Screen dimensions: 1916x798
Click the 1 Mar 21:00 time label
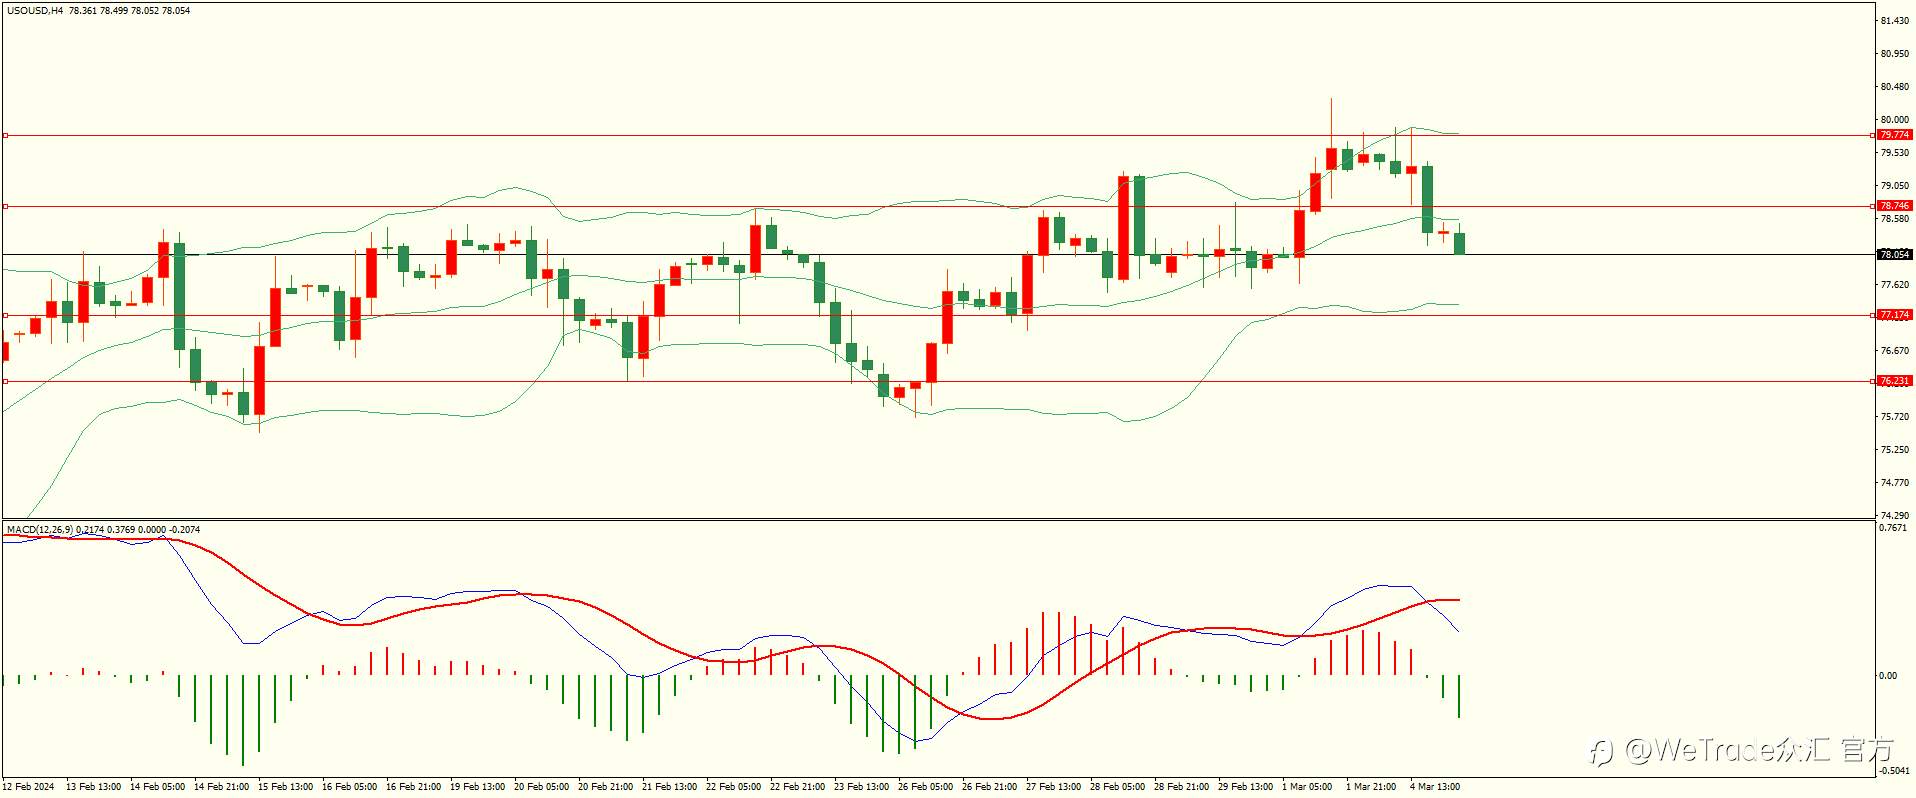pyautogui.click(x=1370, y=787)
